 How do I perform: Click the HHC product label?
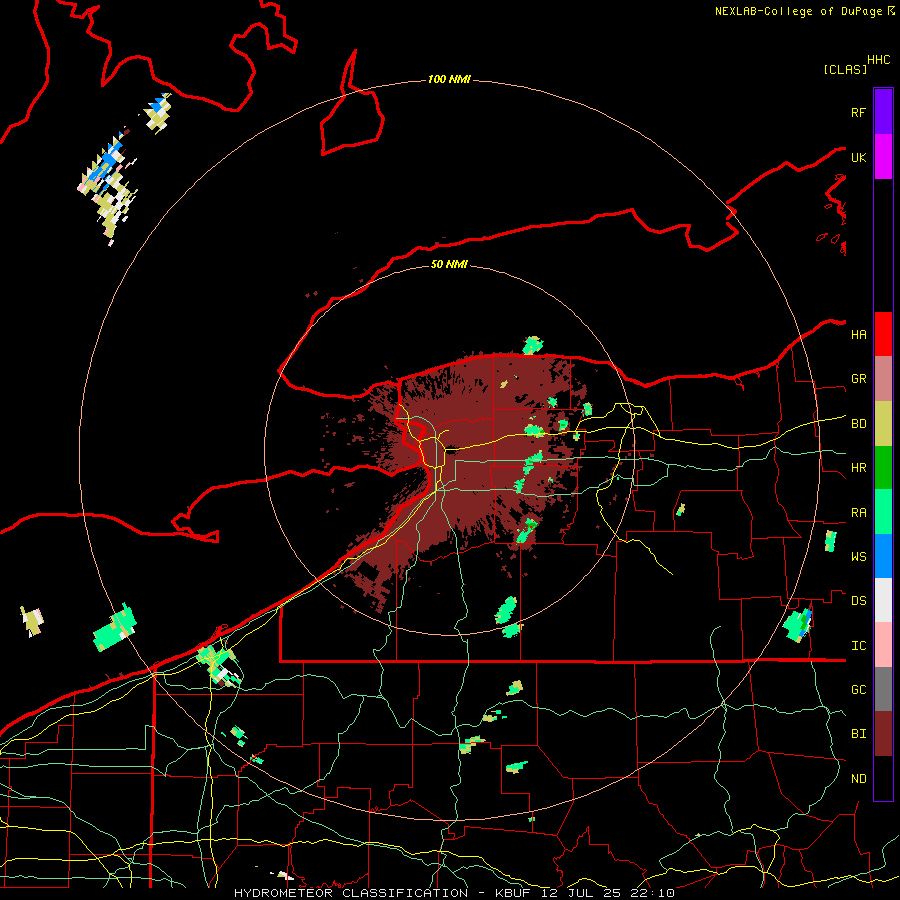click(x=878, y=60)
